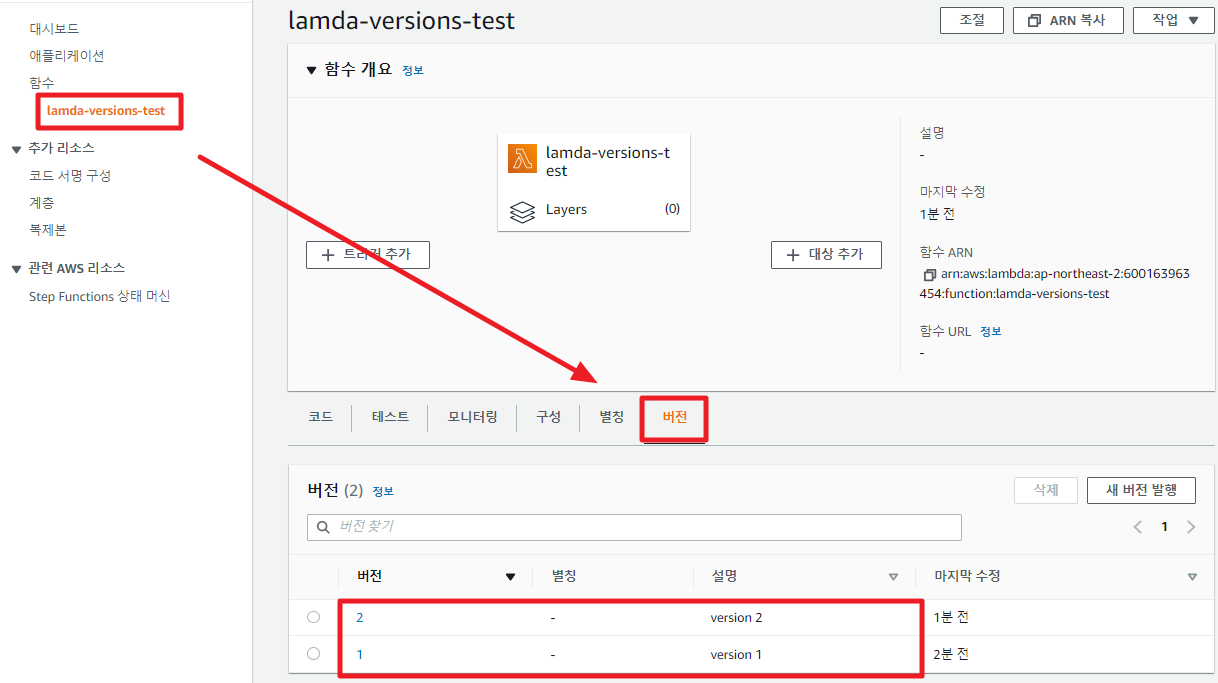Open 애플리케이션 in the sidebar
This screenshot has height=683, width=1218.
point(66,56)
